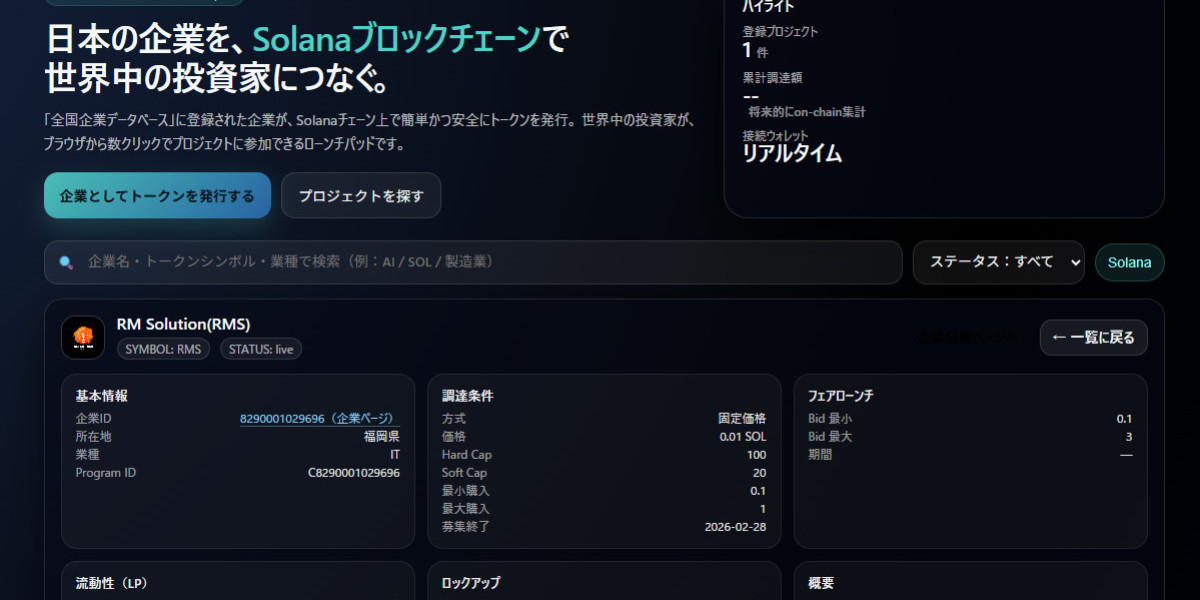Image resolution: width=1200 pixels, height=600 pixels.
Task: Click Soft Cap value 20
Action: point(760,473)
